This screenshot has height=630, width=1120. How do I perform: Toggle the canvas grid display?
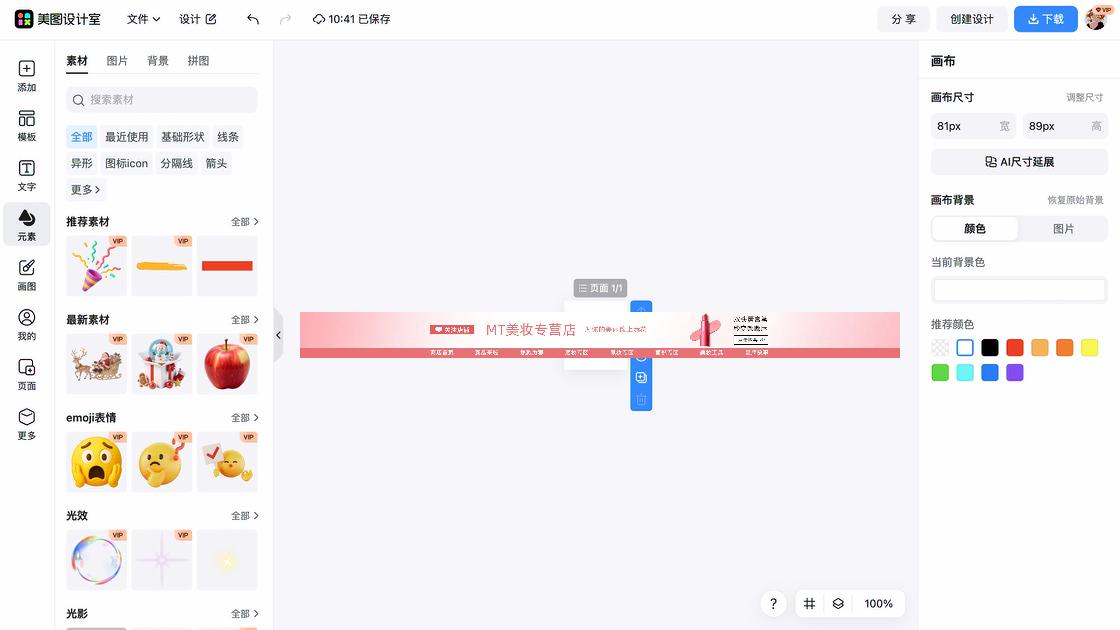[x=809, y=604]
